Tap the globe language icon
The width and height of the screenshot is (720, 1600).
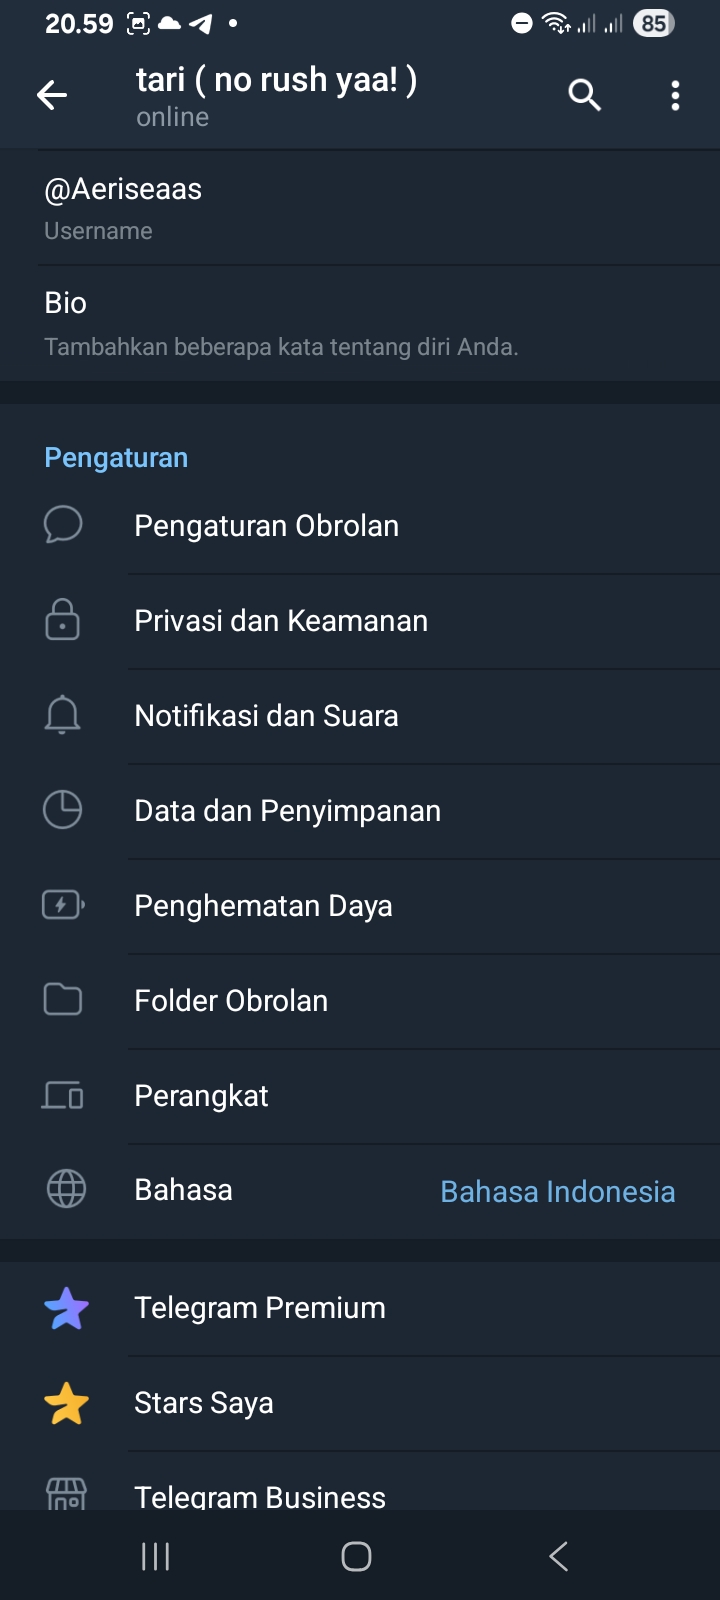click(66, 1190)
